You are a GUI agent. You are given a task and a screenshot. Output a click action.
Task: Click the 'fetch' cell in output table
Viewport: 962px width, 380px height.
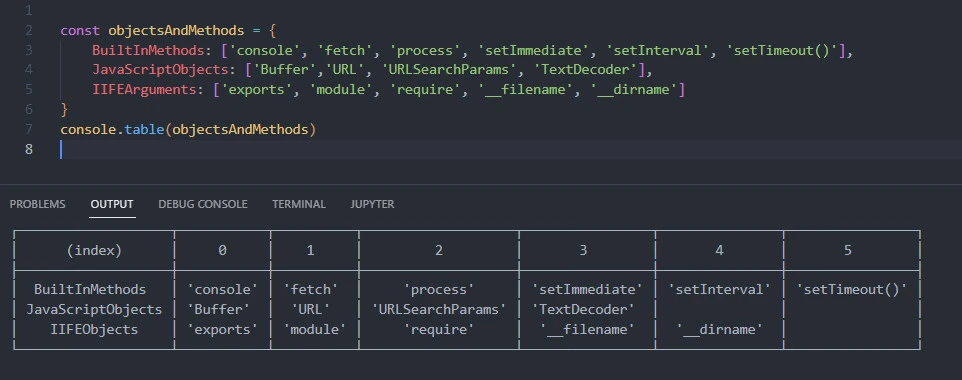coord(311,289)
